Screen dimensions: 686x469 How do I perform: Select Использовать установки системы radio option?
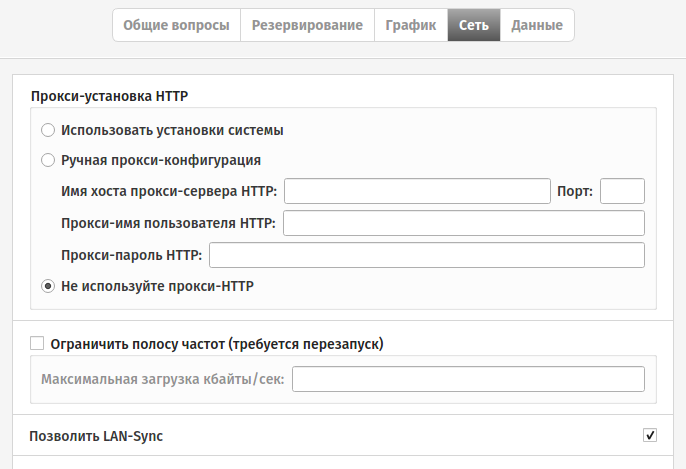point(48,130)
